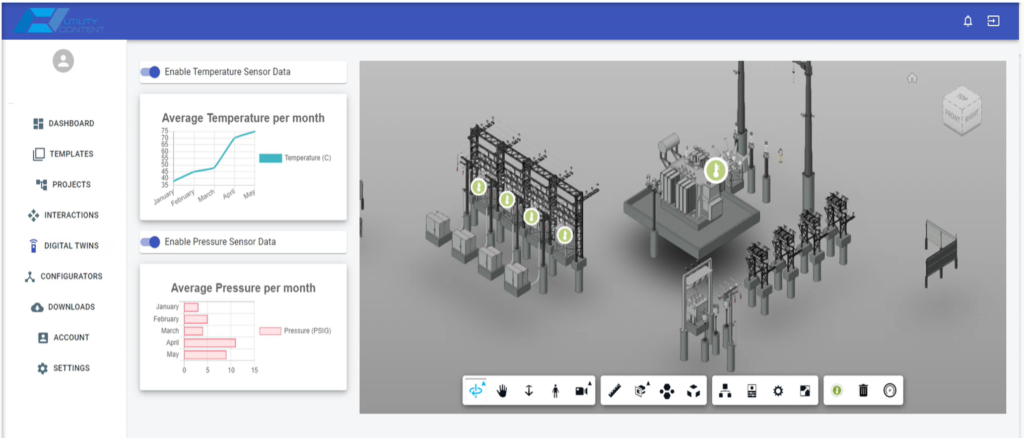Viewport: 1024px width, 438px height.
Task: Click the trash delete icon in viewer toolbar
Action: pyautogui.click(x=863, y=391)
